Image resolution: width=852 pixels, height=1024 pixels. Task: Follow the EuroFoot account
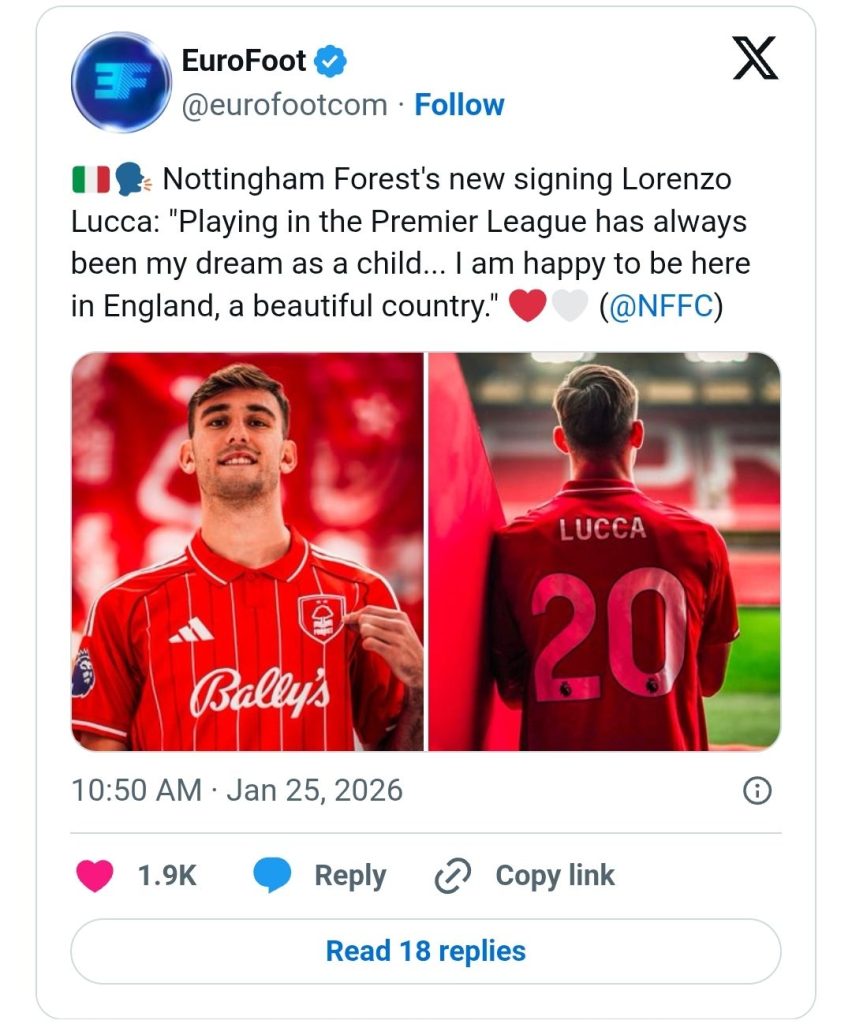pyautogui.click(x=459, y=105)
